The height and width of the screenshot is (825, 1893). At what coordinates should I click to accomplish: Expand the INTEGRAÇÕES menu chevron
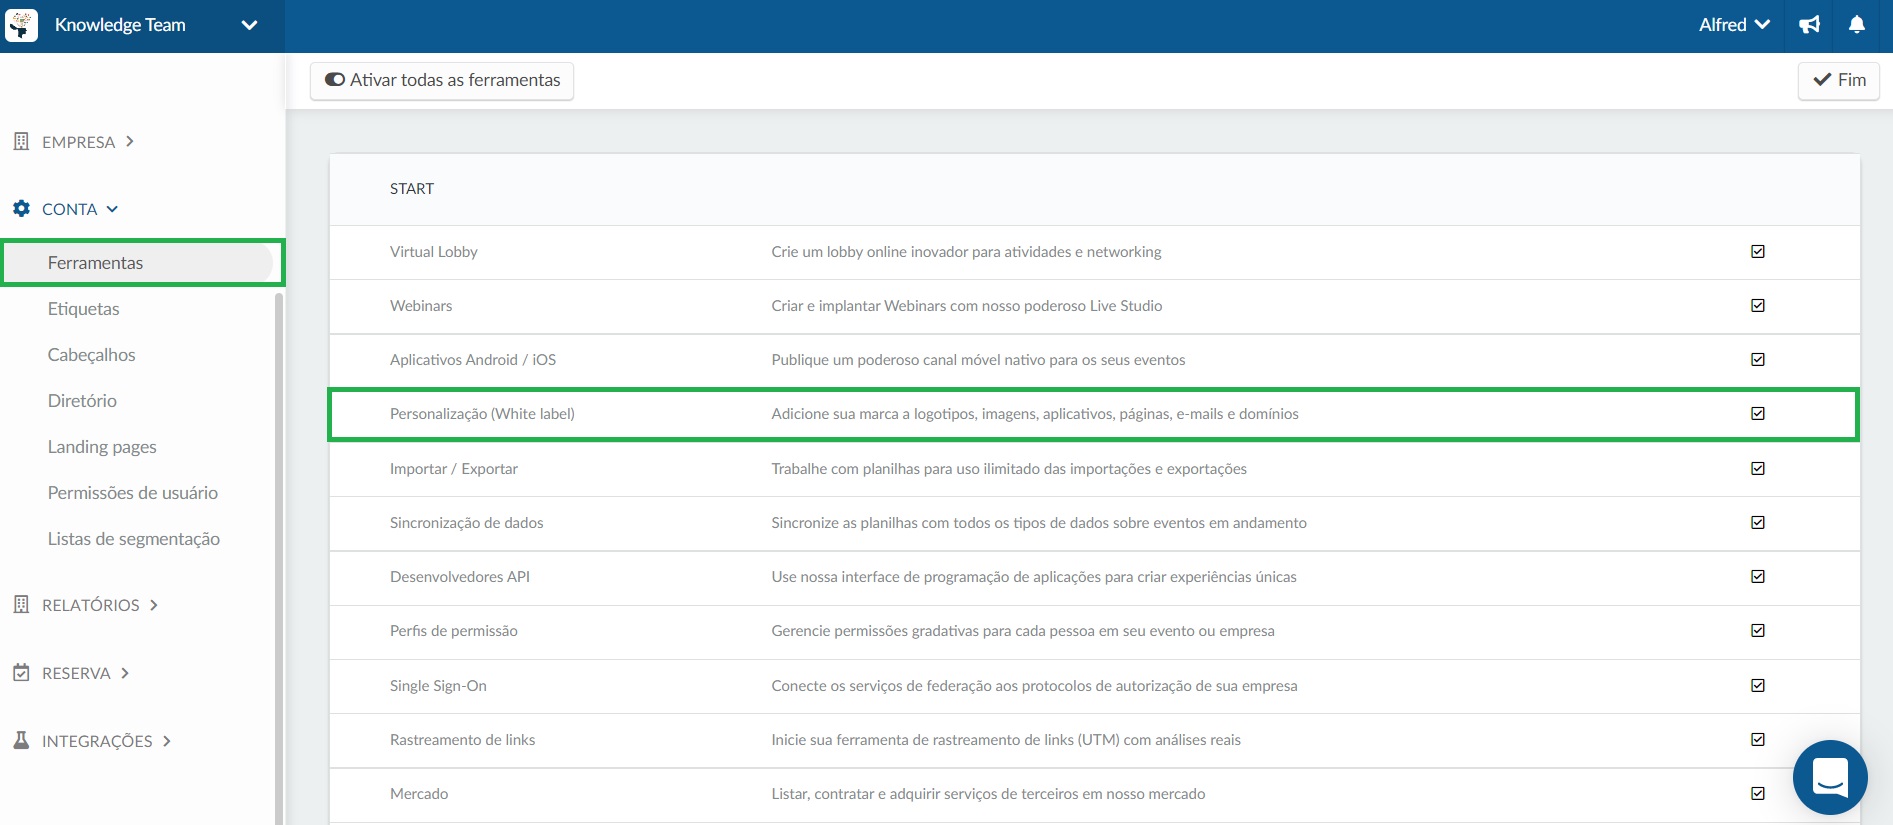167,741
